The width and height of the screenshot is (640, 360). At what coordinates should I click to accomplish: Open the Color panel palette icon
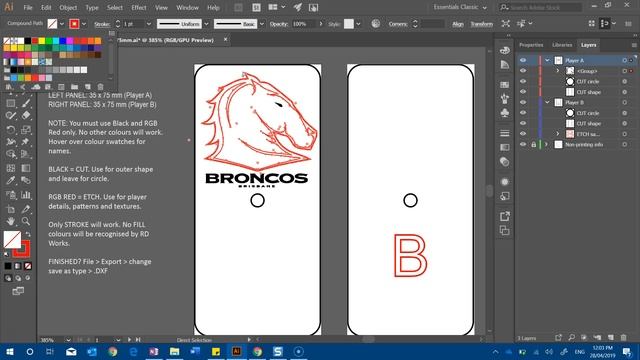pyautogui.click(x=504, y=50)
